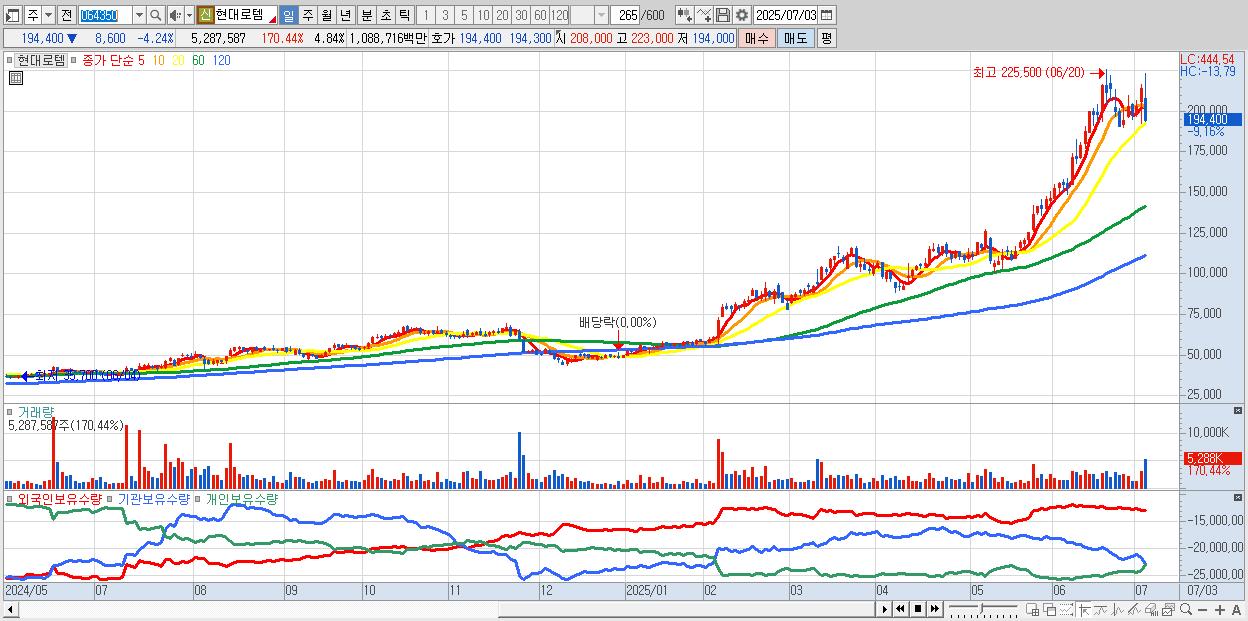Click the 신 yellow badge button
Viewport: 1248px width, 621px height.
tap(205, 15)
